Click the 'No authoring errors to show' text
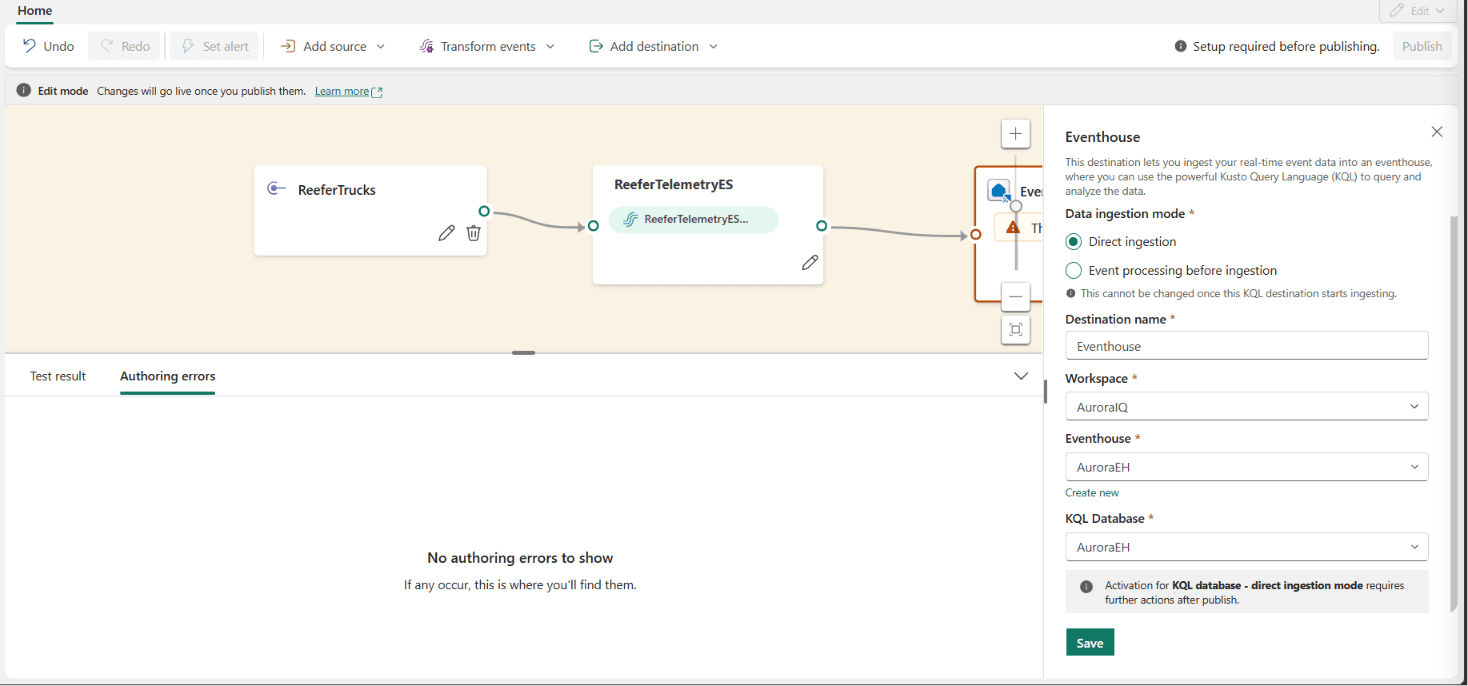The width and height of the screenshot is (1468, 686). [520, 558]
